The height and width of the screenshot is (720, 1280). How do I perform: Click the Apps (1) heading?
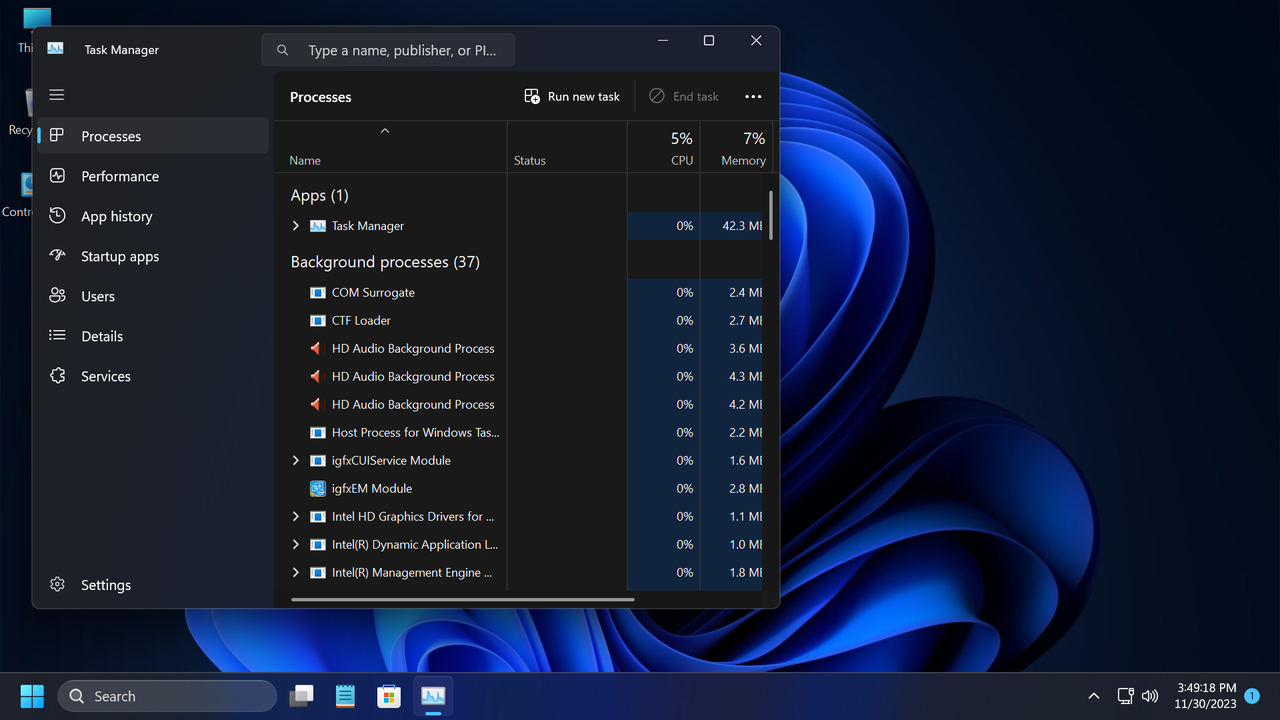(319, 195)
